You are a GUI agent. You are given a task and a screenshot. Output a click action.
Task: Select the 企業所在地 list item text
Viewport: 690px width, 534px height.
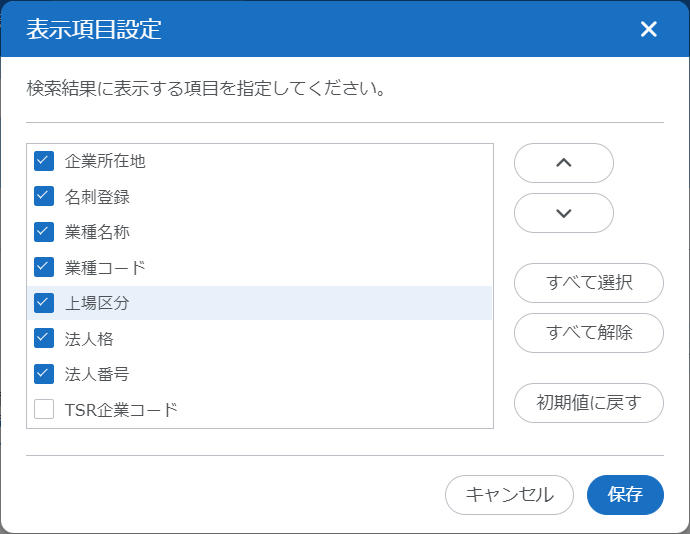105,160
